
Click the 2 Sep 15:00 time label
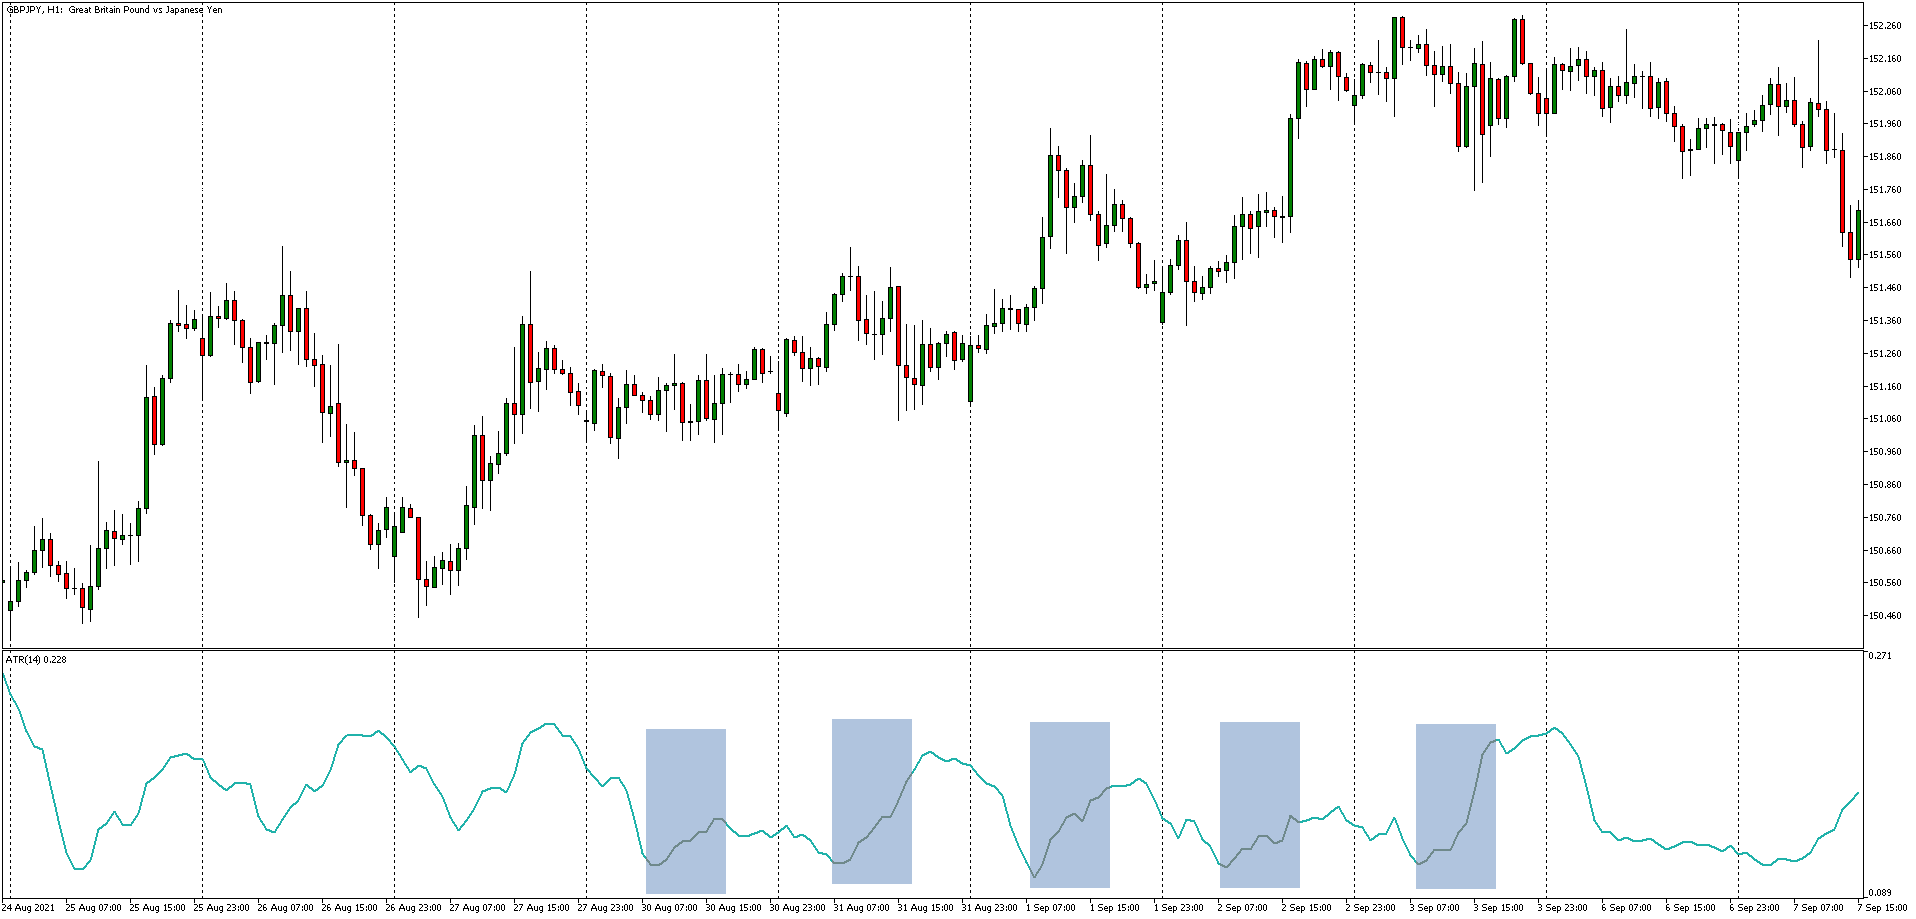point(1307,908)
